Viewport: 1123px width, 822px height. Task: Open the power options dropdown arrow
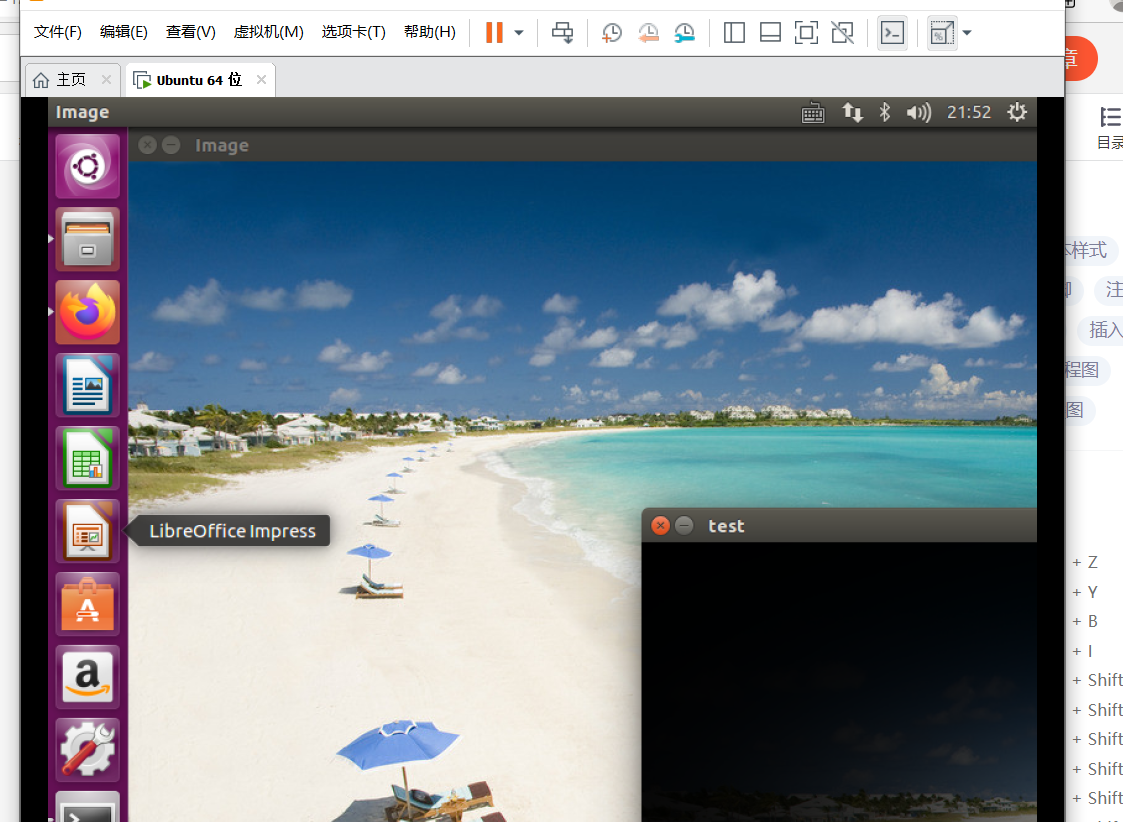coord(519,33)
